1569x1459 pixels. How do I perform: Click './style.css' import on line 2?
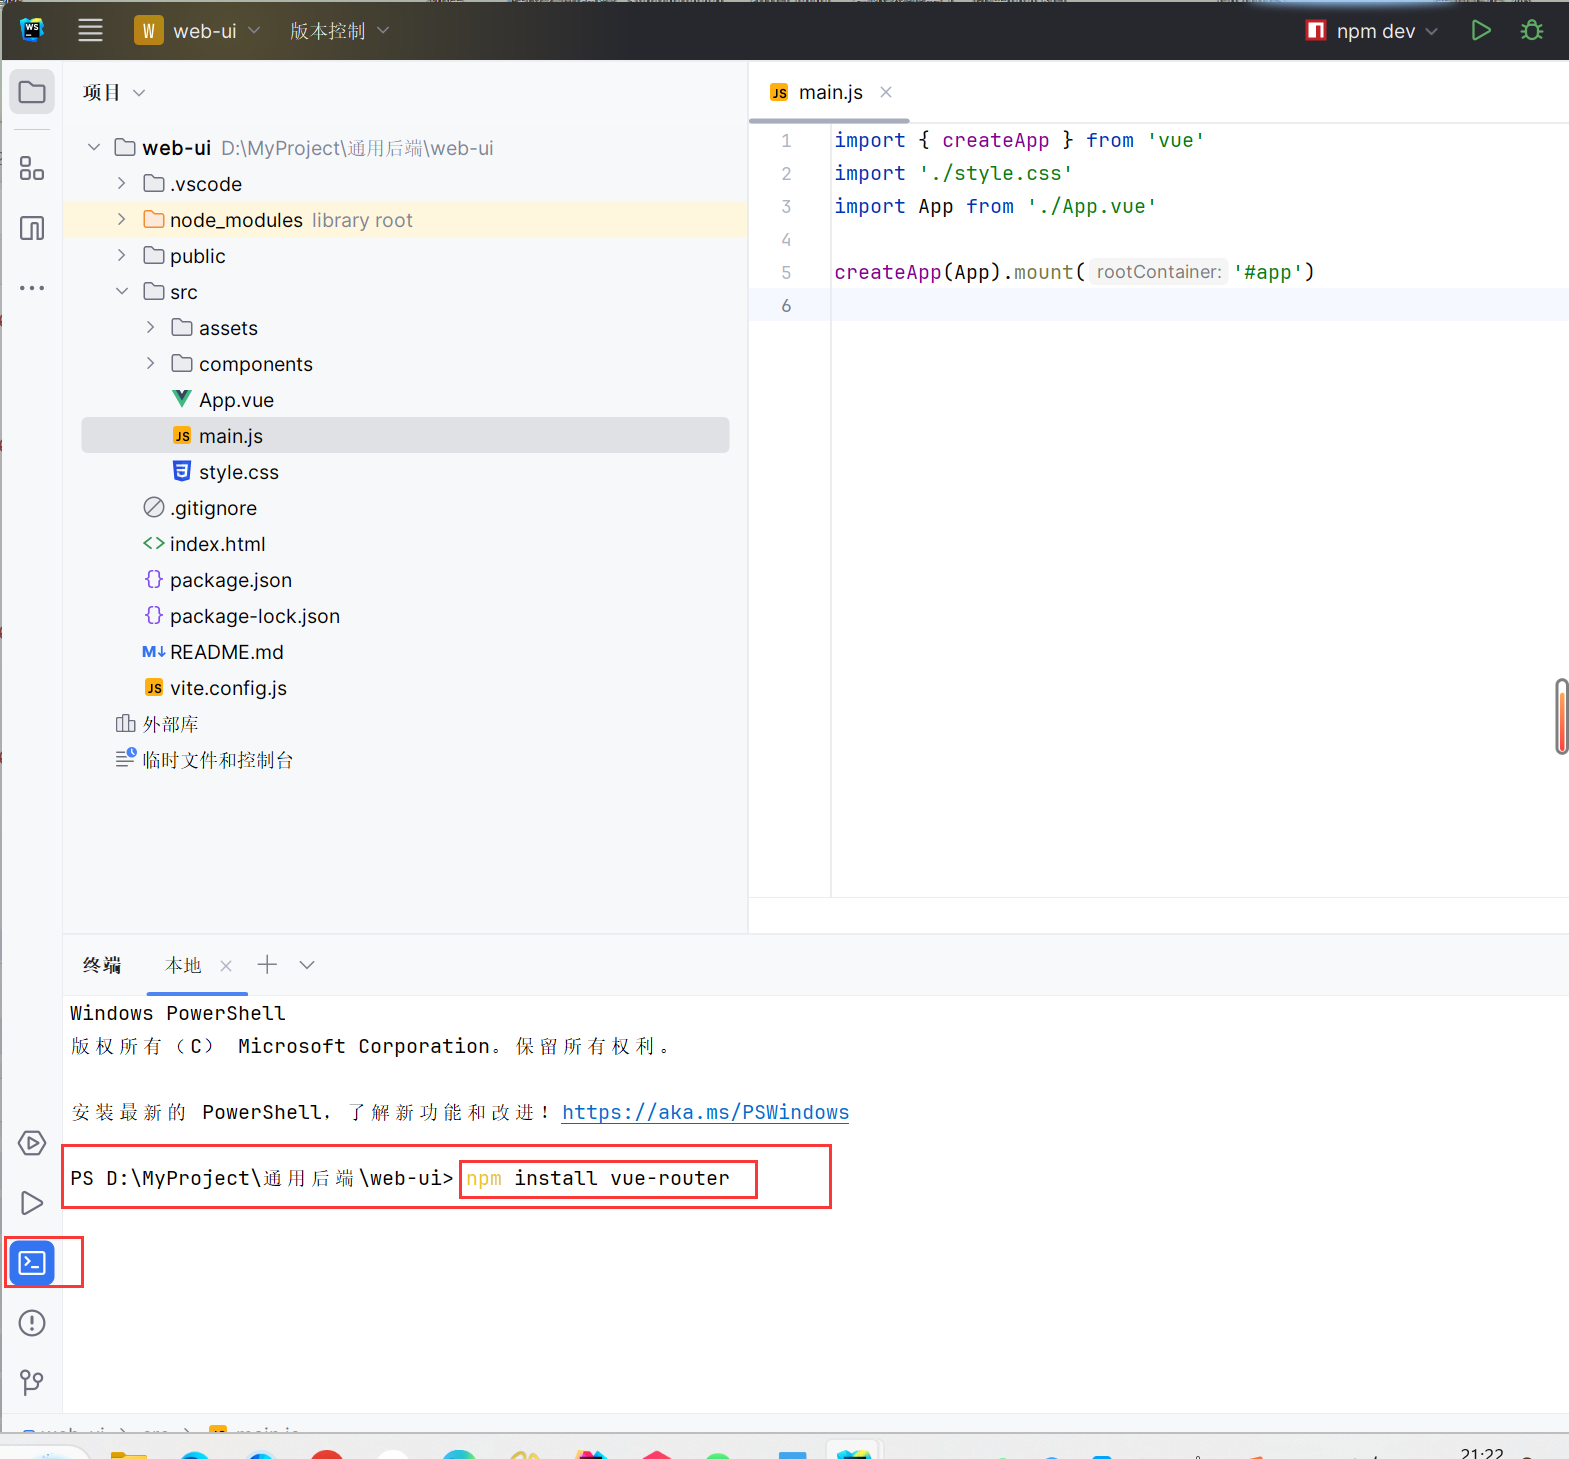(x=996, y=173)
